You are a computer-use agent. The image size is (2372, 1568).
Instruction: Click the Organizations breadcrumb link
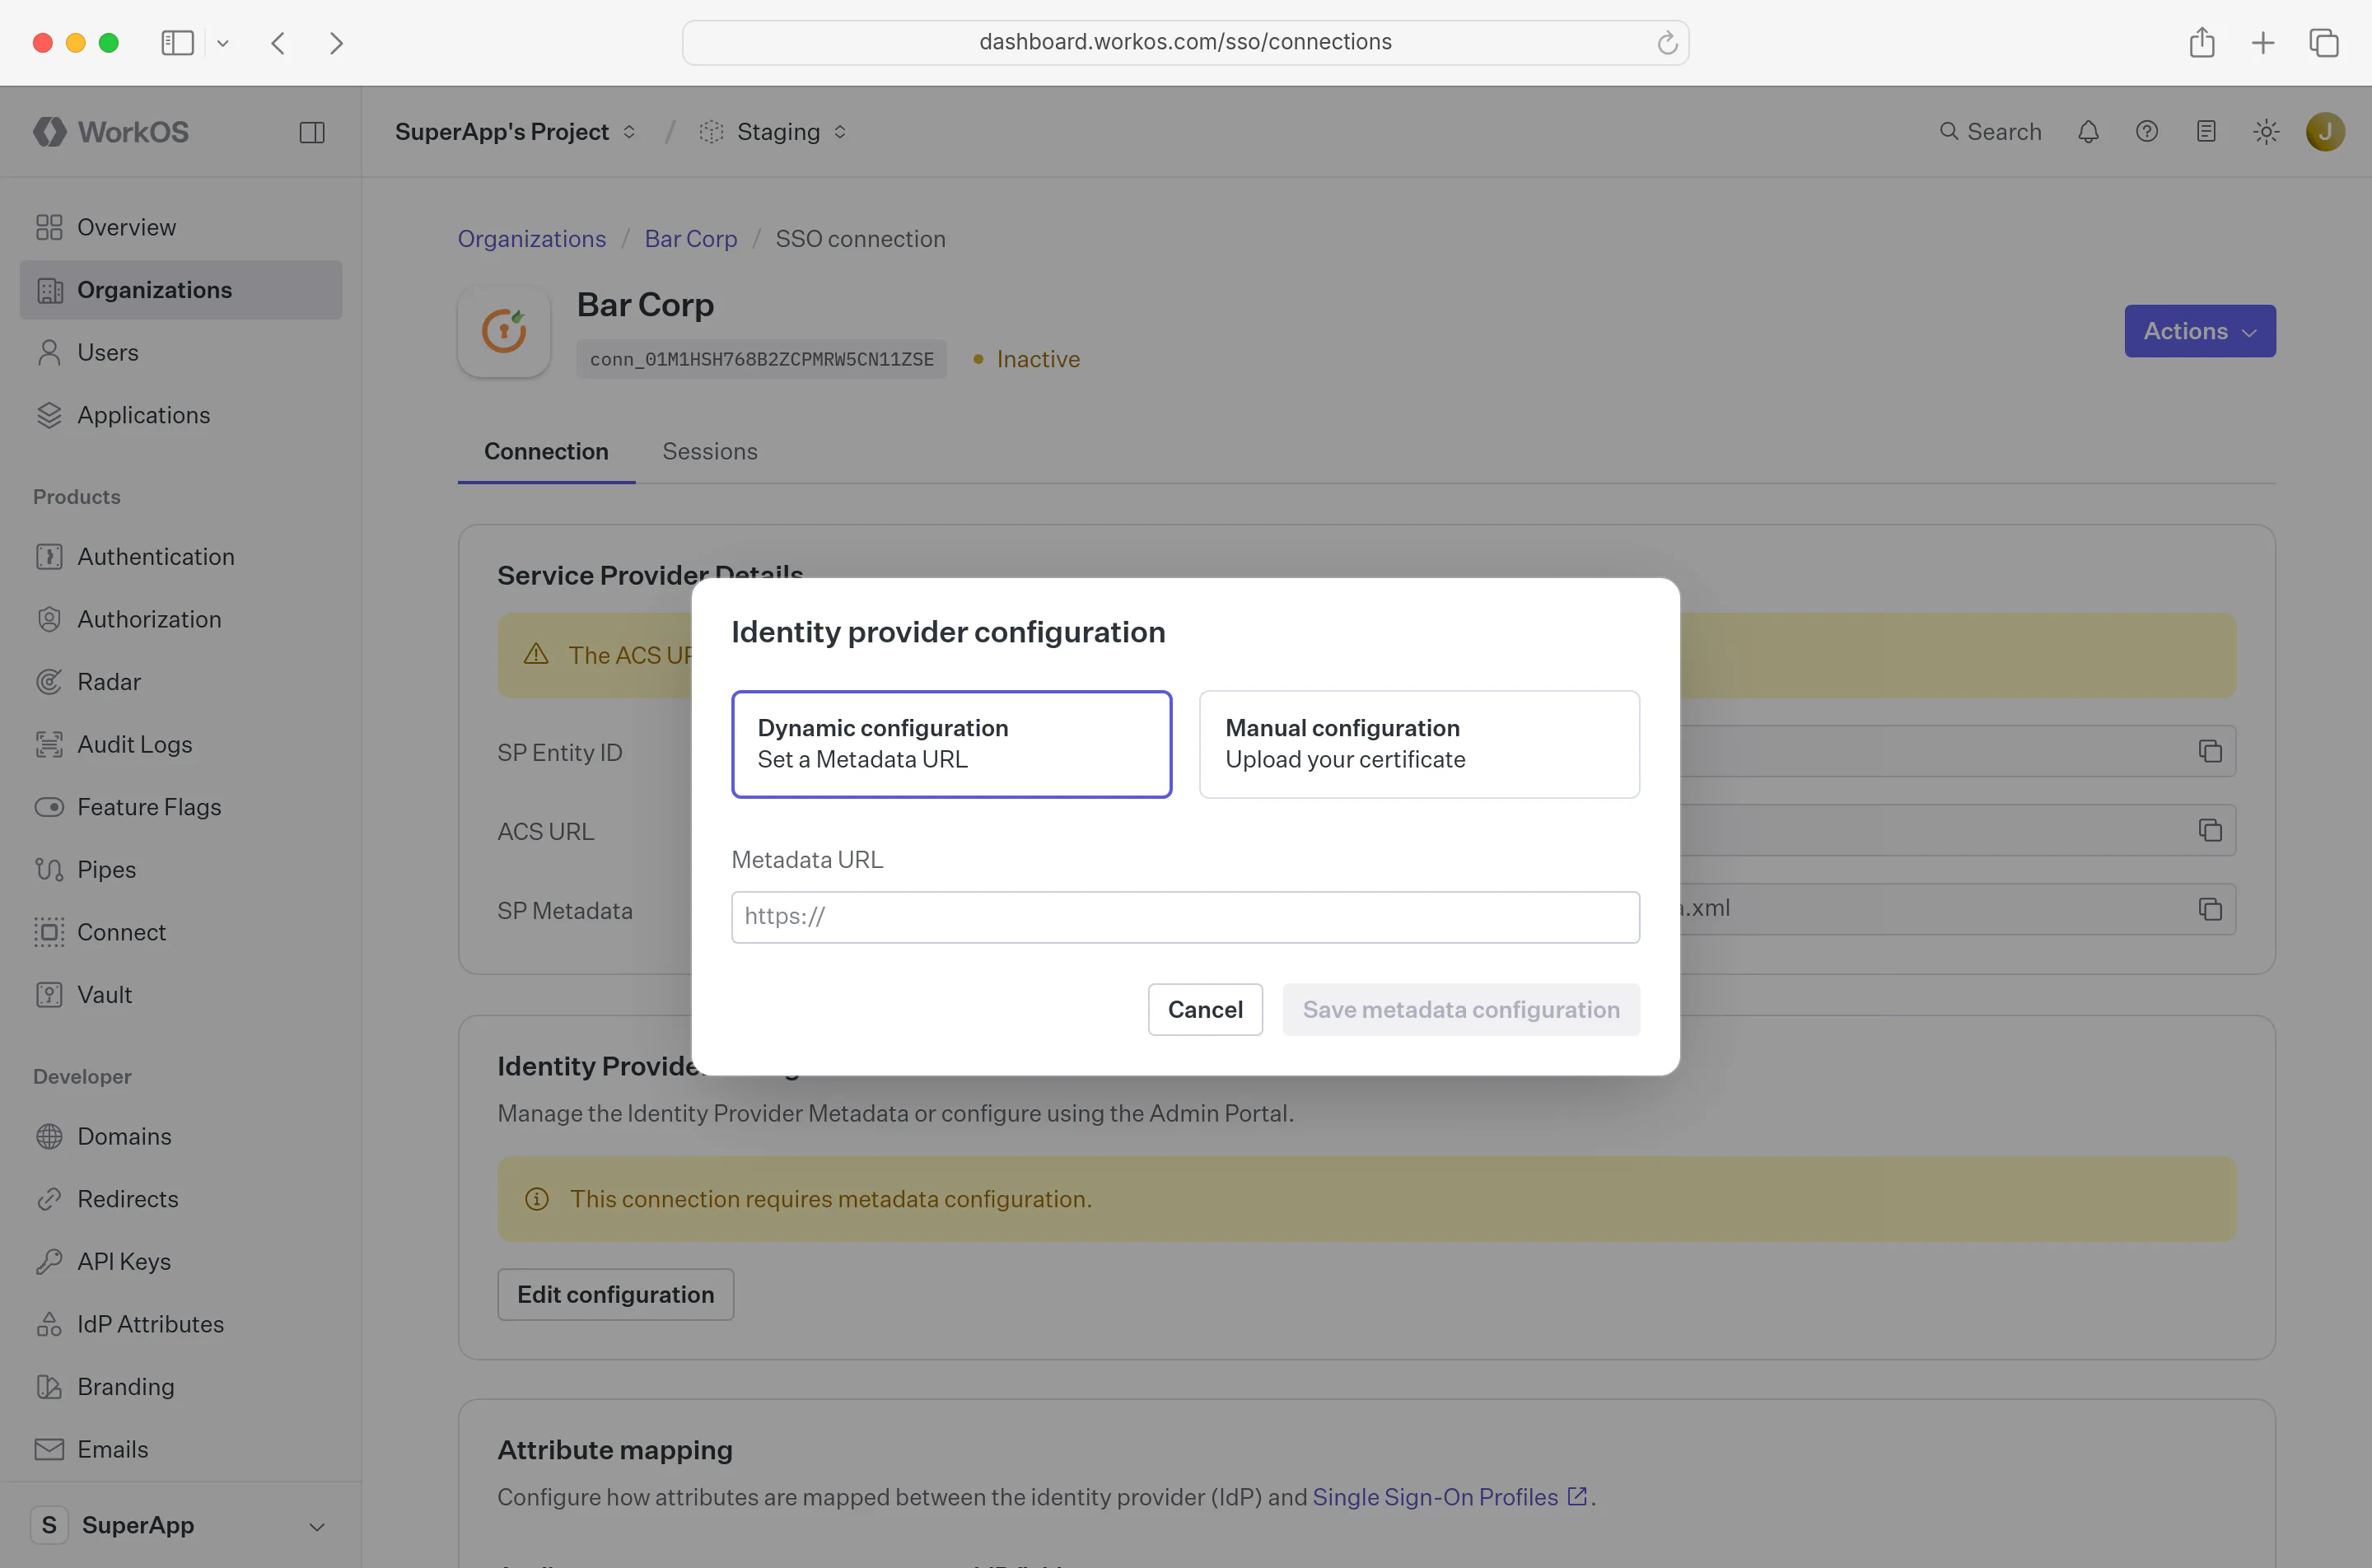coord(532,239)
